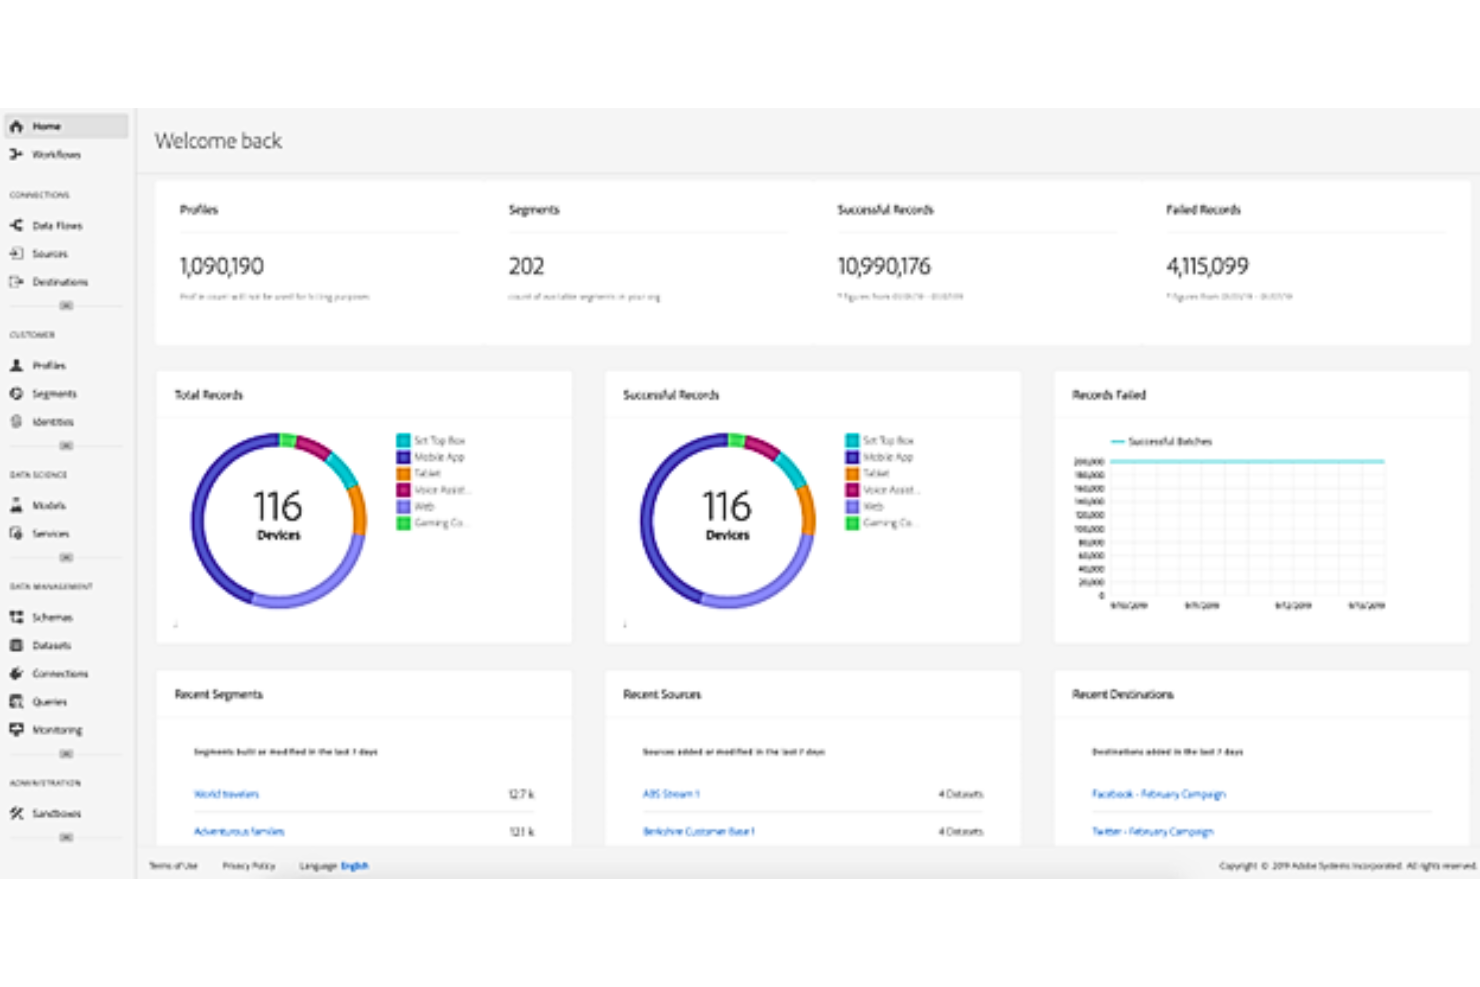1480x987 pixels.
Task: Click Recent Segments card title
Action: tap(219, 694)
